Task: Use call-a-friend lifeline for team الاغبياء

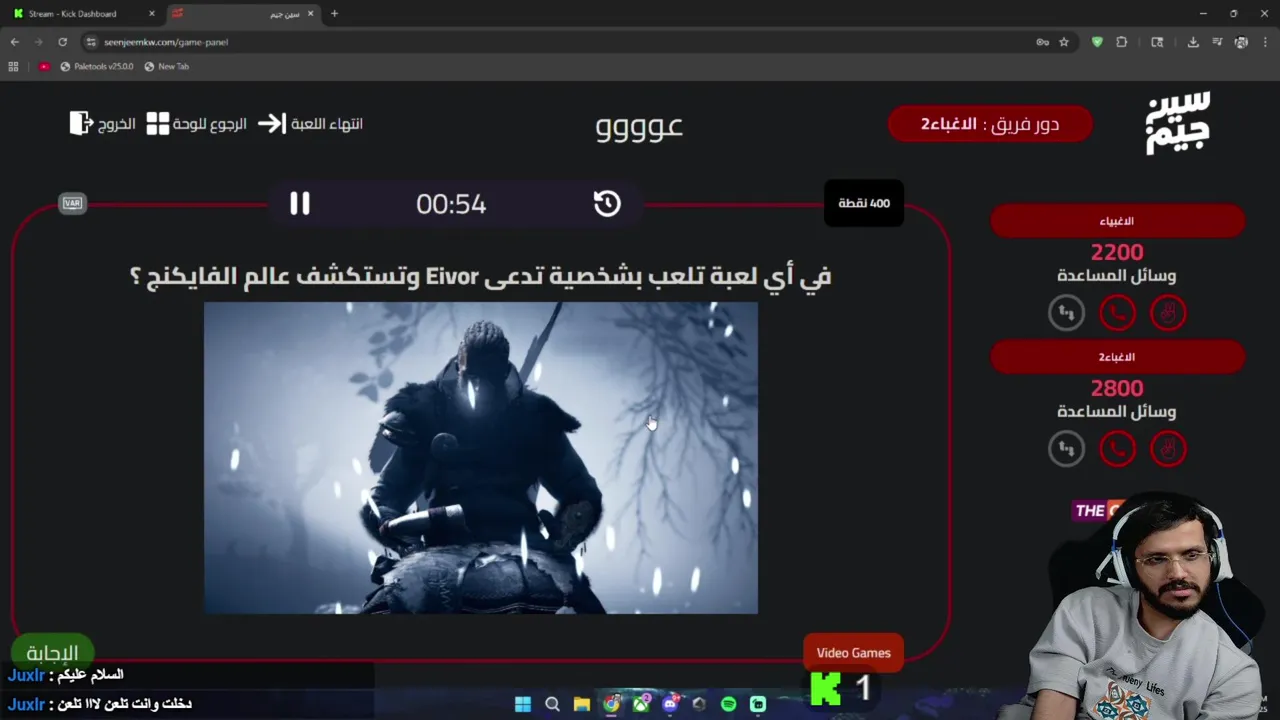Action: (x=1117, y=313)
